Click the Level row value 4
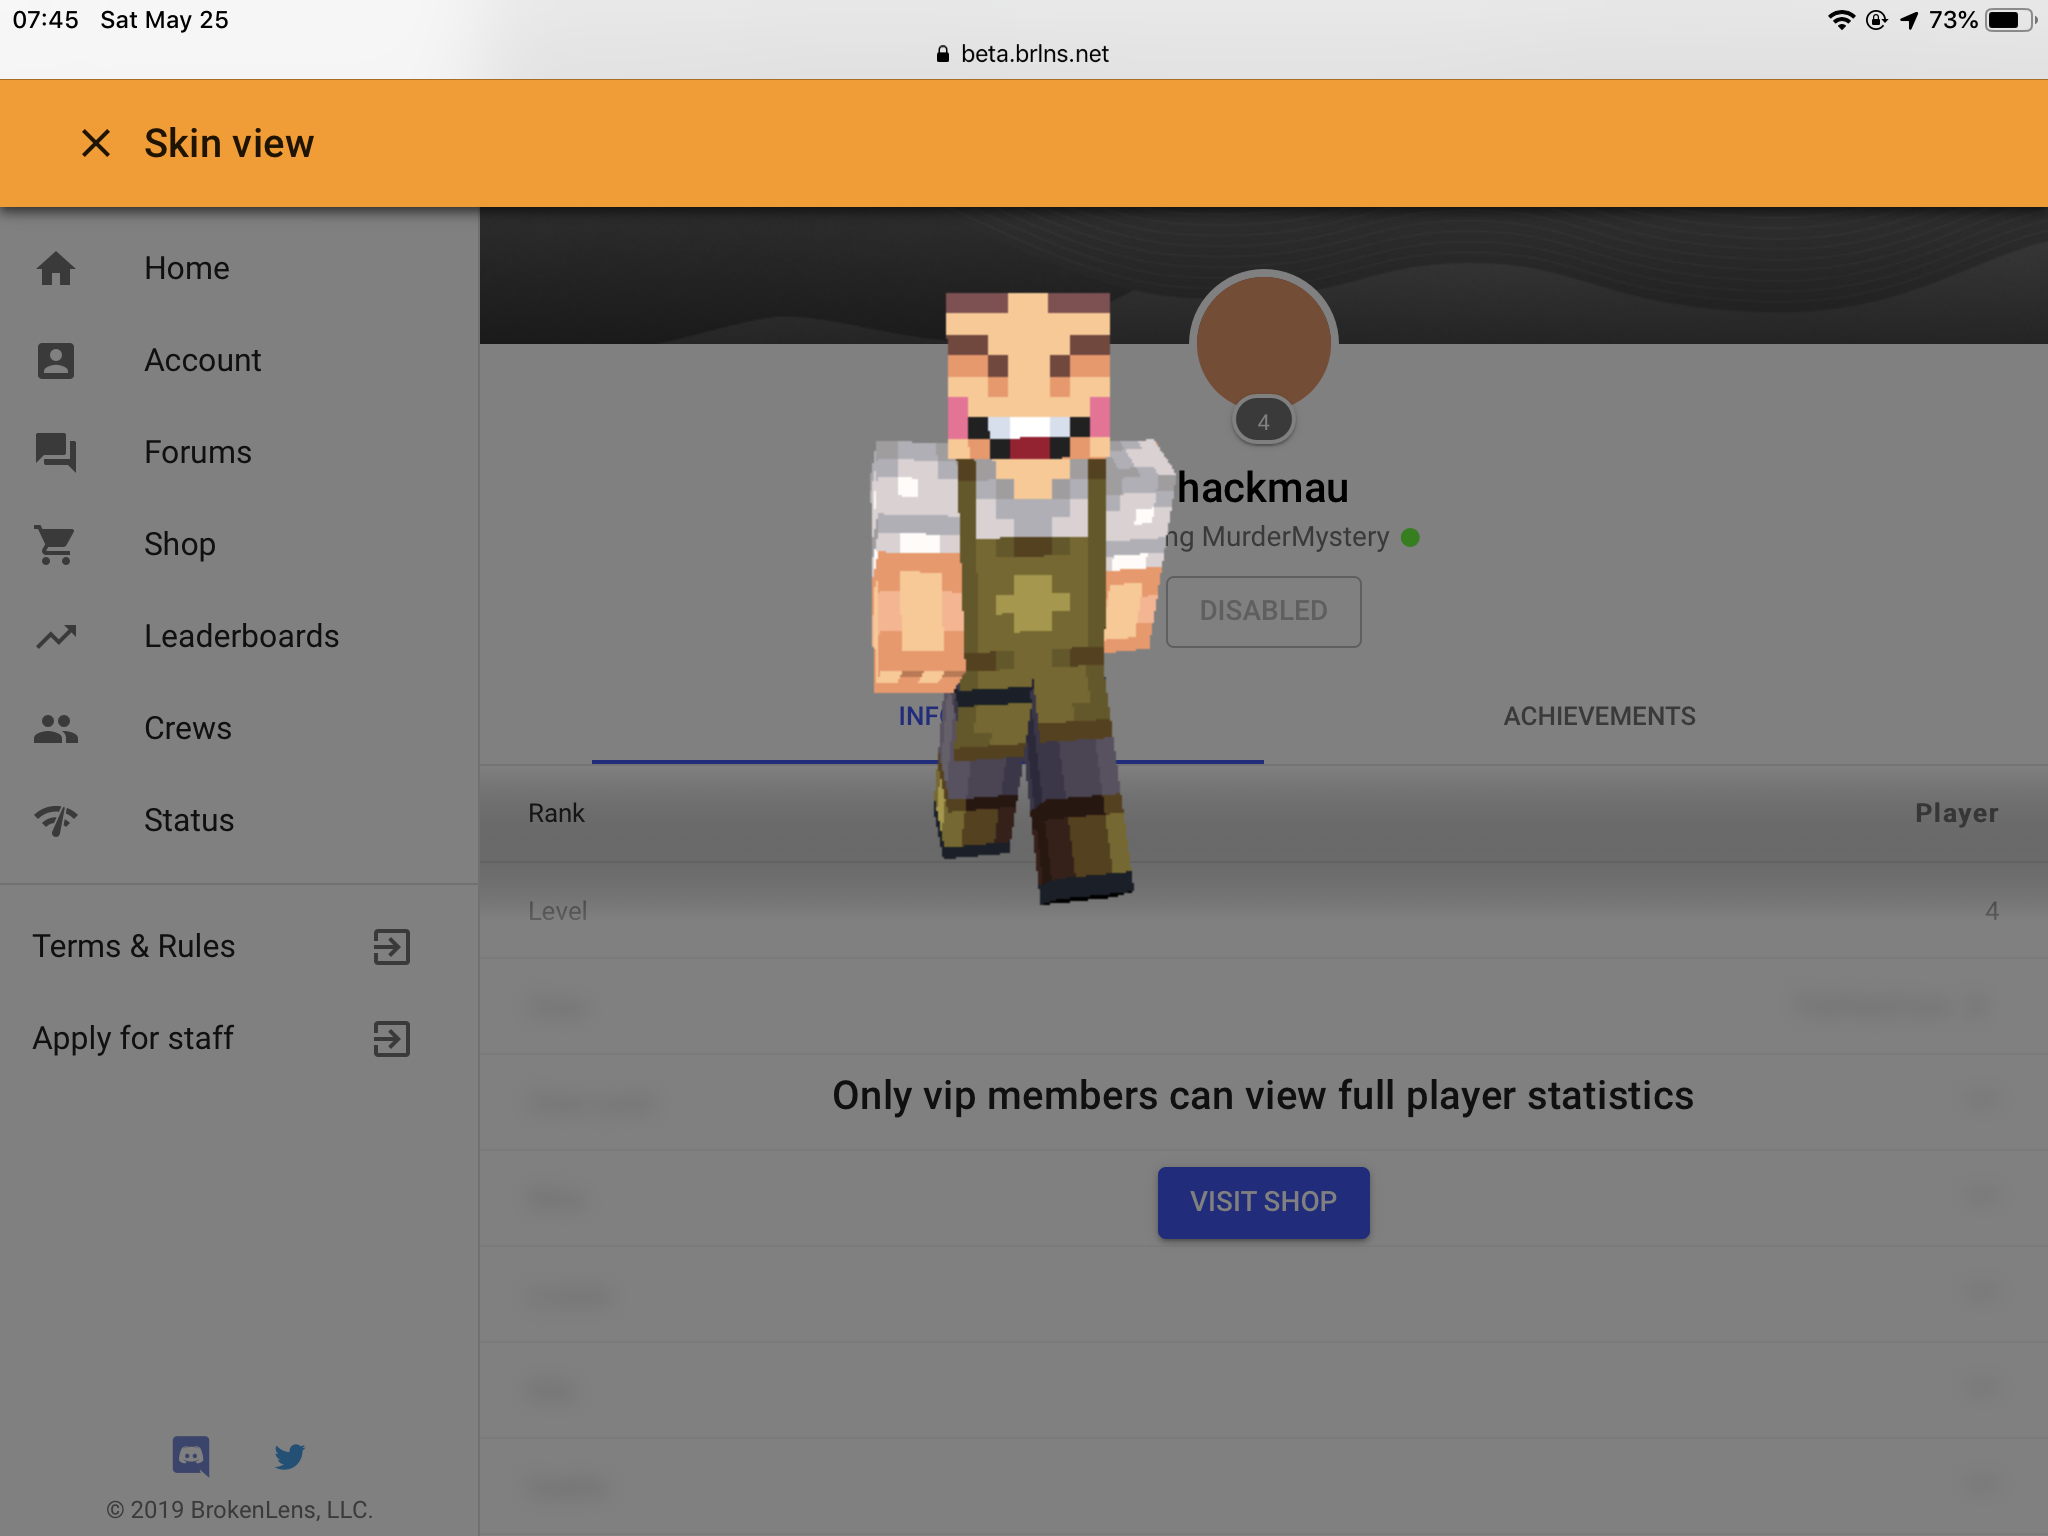 point(1991,911)
